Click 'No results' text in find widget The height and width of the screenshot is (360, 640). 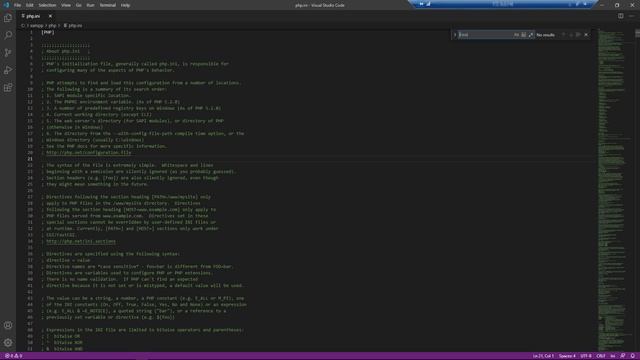point(545,35)
